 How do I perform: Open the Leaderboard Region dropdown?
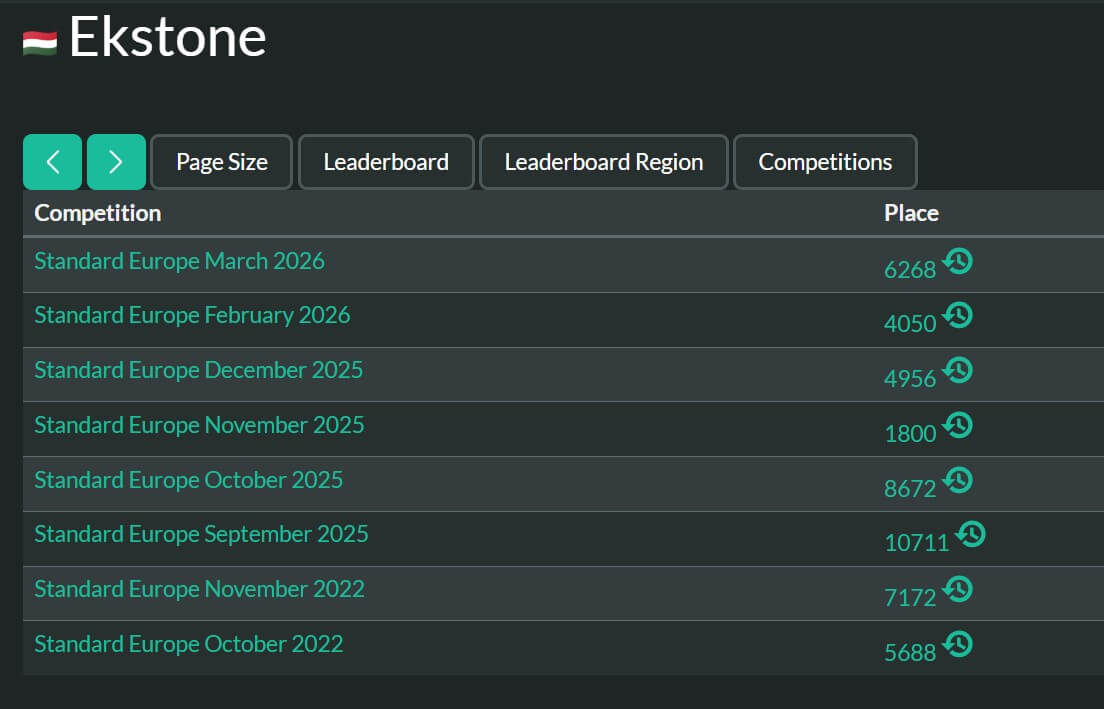(x=604, y=162)
